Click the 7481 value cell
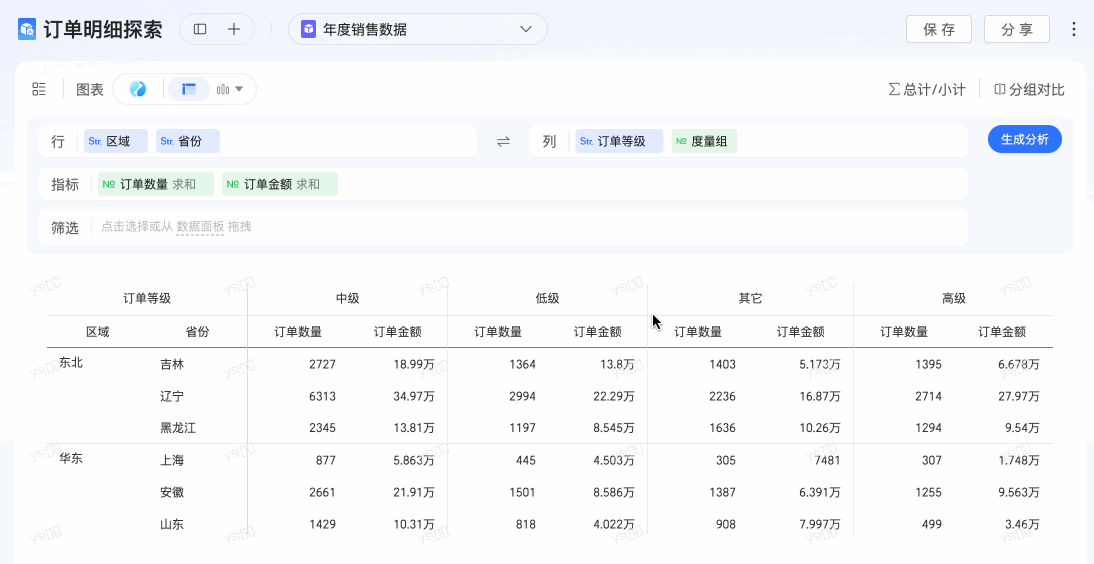 tap(827, 461)
